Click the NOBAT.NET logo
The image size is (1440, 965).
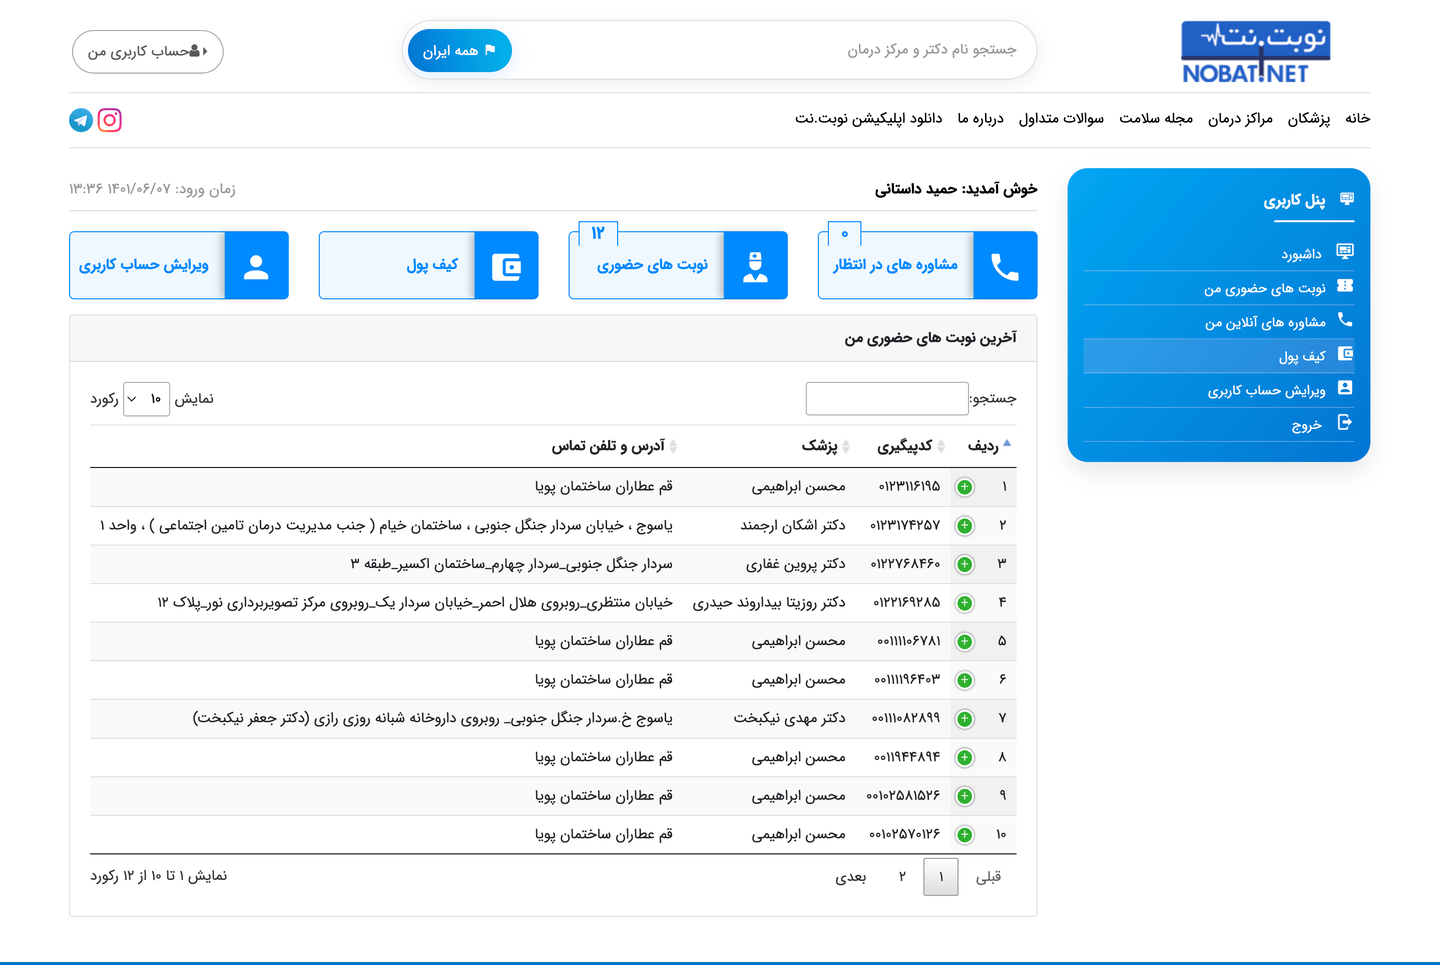tap(1256, 52)
